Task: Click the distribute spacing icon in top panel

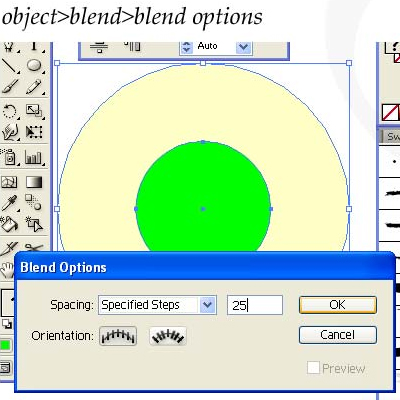Action: click(132, 46)
